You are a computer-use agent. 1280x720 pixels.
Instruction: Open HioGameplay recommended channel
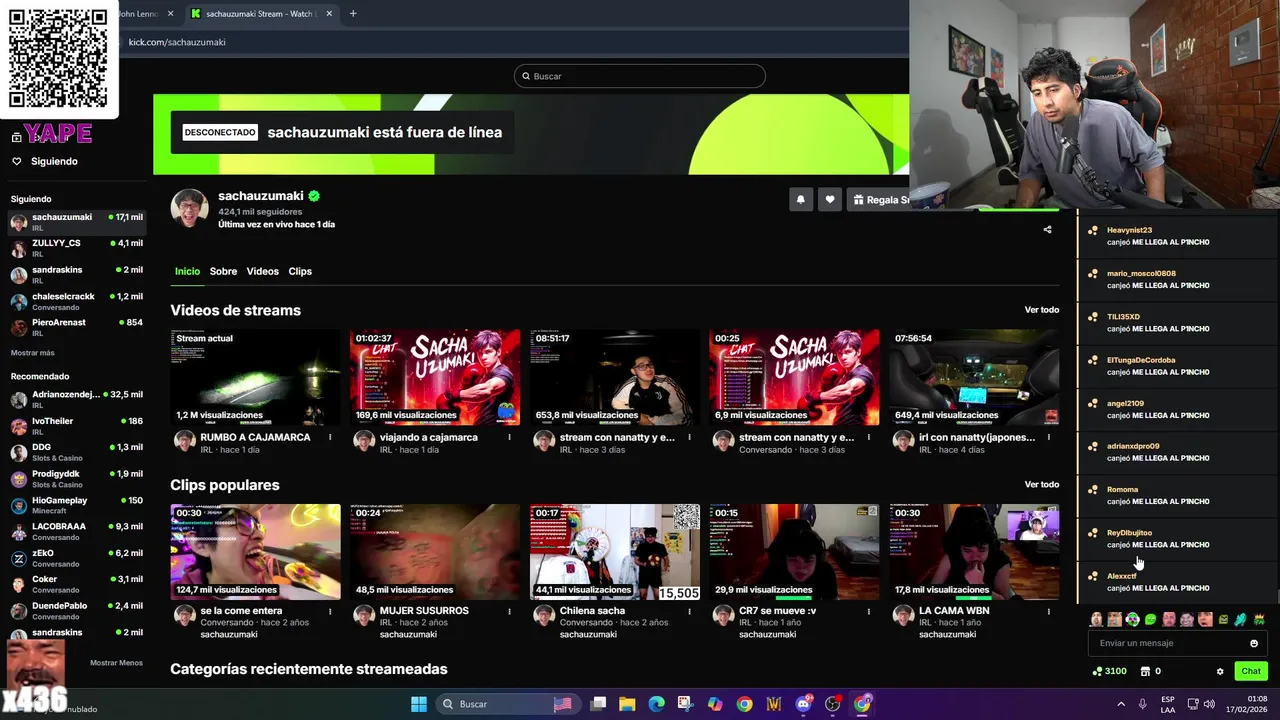tap(77, 505)
